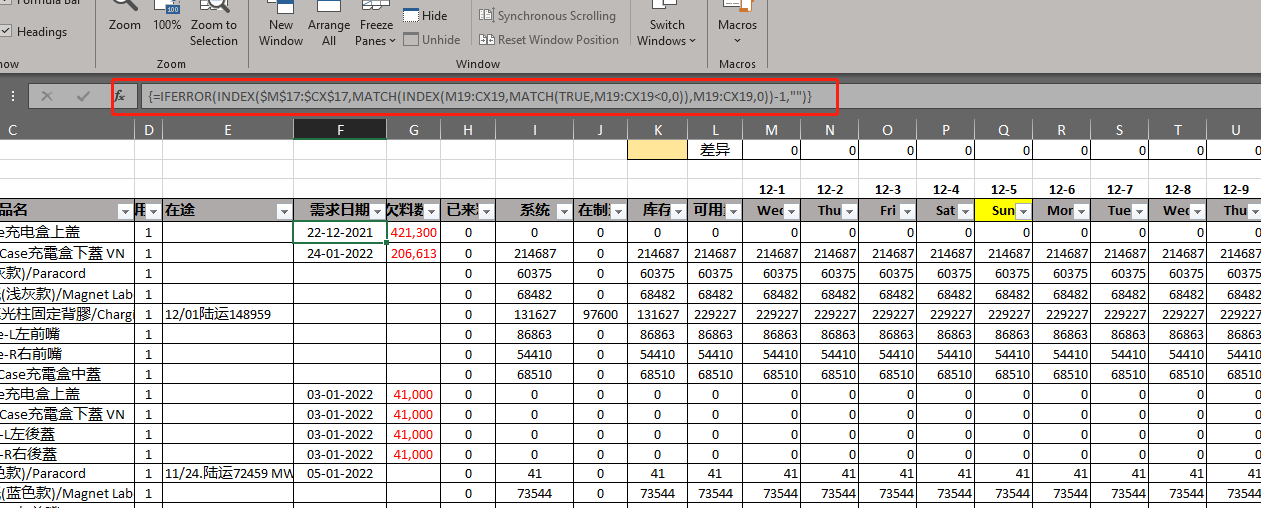Open filter on yellow Sun column header

[1022, 211]
